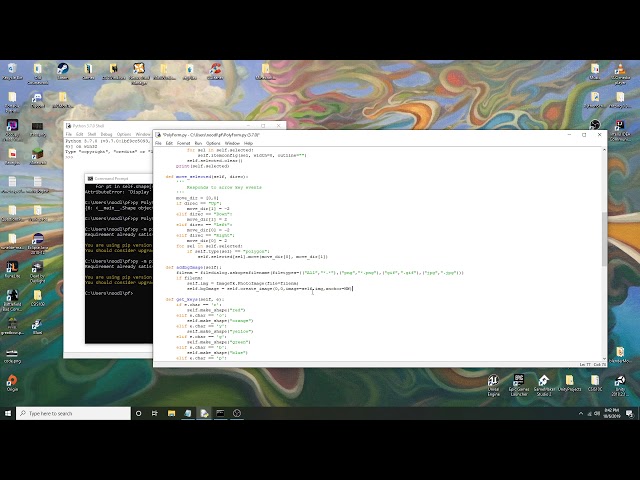Click the editor scrollbar up arrow
Viewport: 640px width, 480px height.
click(604, 150)
